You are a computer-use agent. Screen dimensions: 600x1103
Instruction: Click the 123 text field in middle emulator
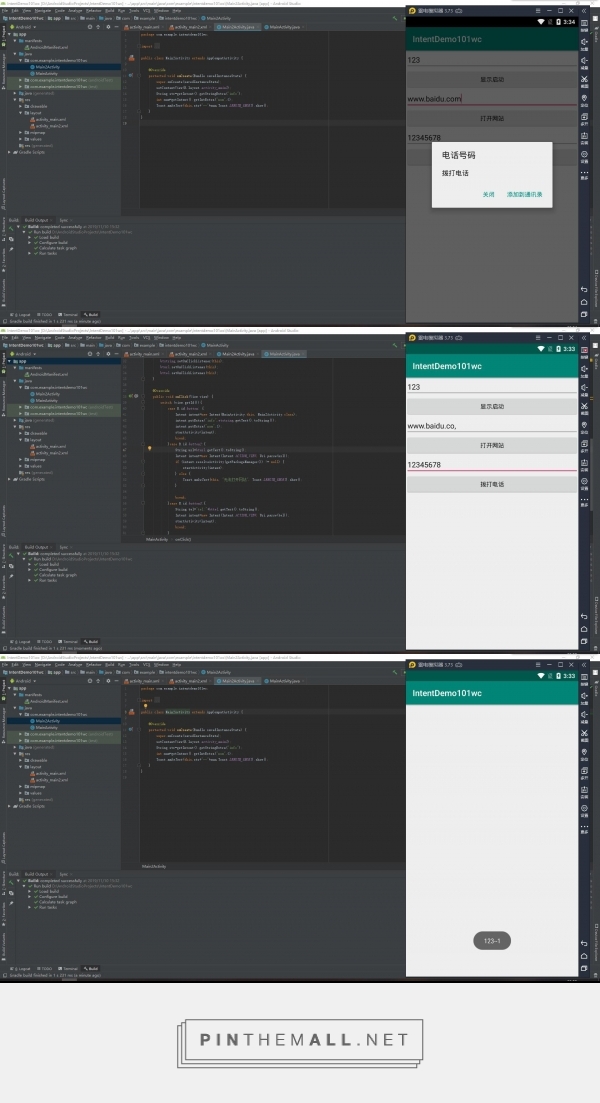pos(492,387)
